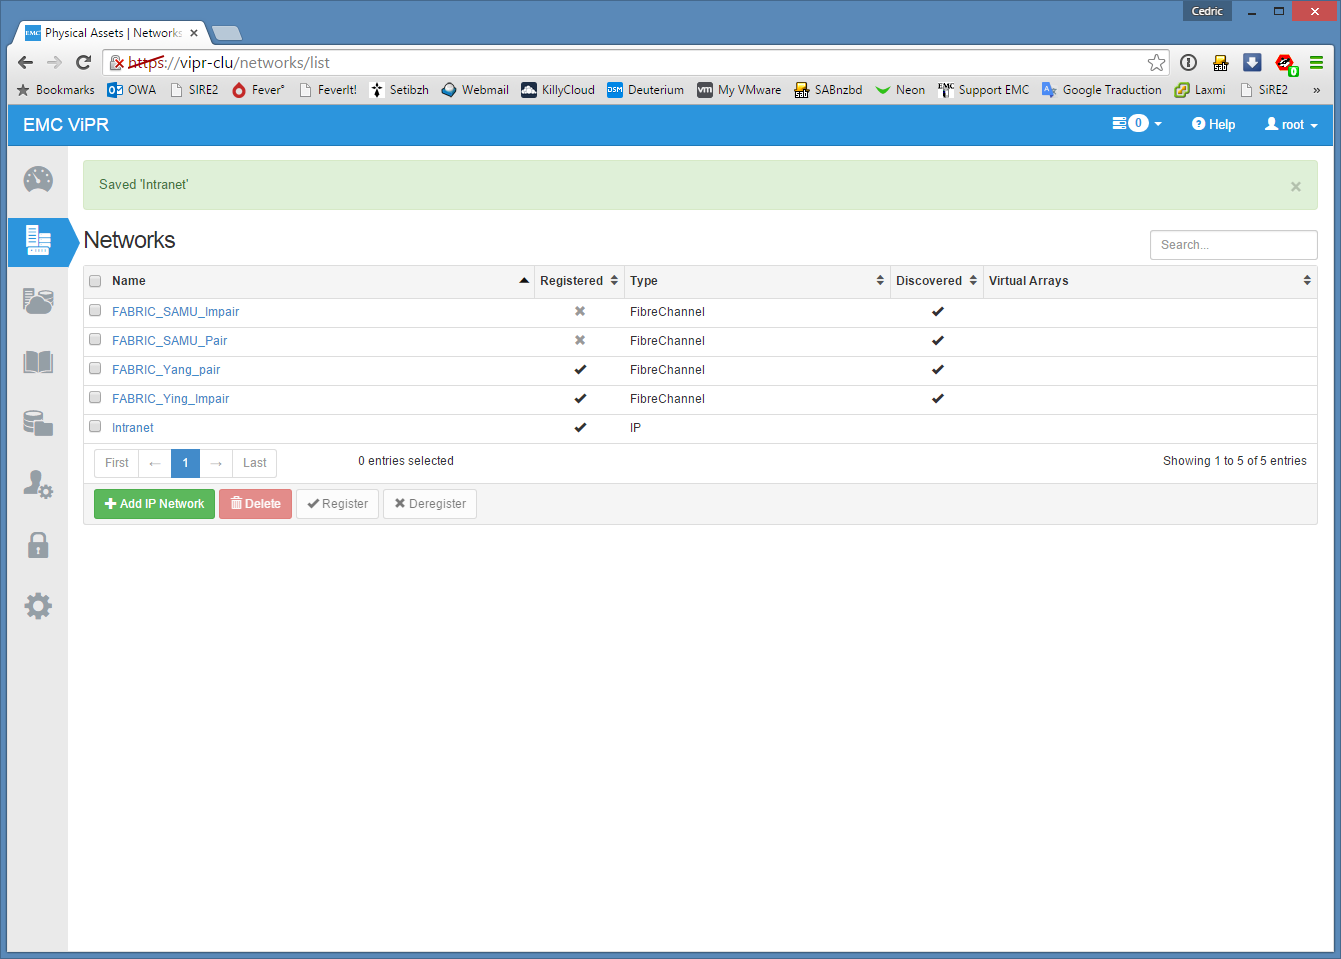Select the Physical Assets browser tab

[x=112, y=33]
